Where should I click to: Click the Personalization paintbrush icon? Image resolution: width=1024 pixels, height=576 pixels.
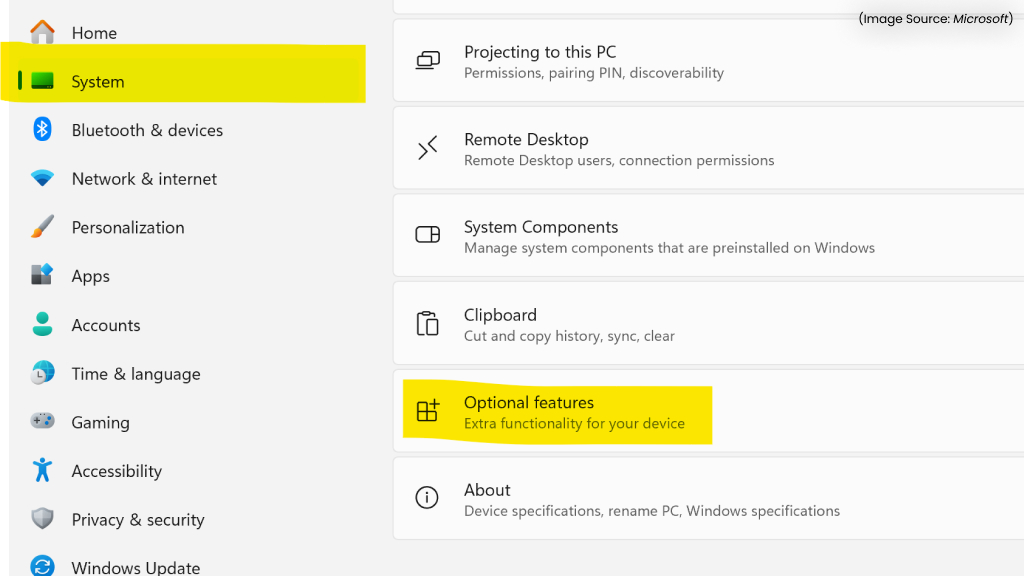pyautogui.click(x=42, y=227)
